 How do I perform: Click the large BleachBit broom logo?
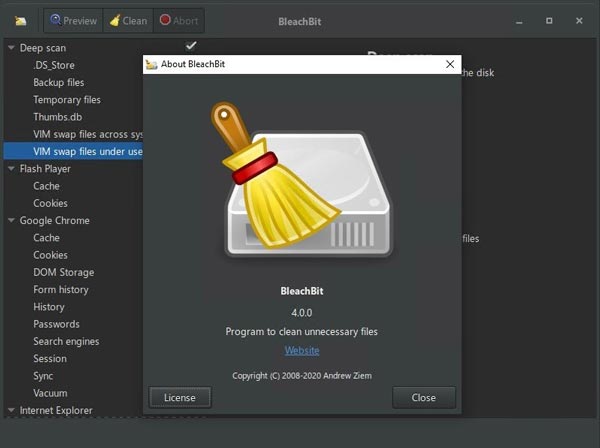[301, 180]
